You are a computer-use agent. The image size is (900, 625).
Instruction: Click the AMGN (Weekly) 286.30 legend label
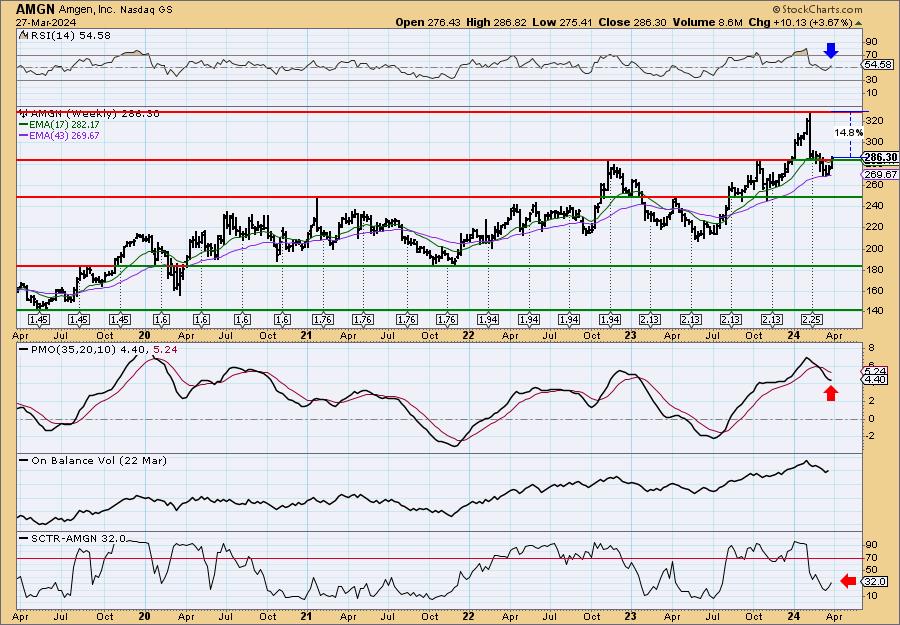point(89,114)
